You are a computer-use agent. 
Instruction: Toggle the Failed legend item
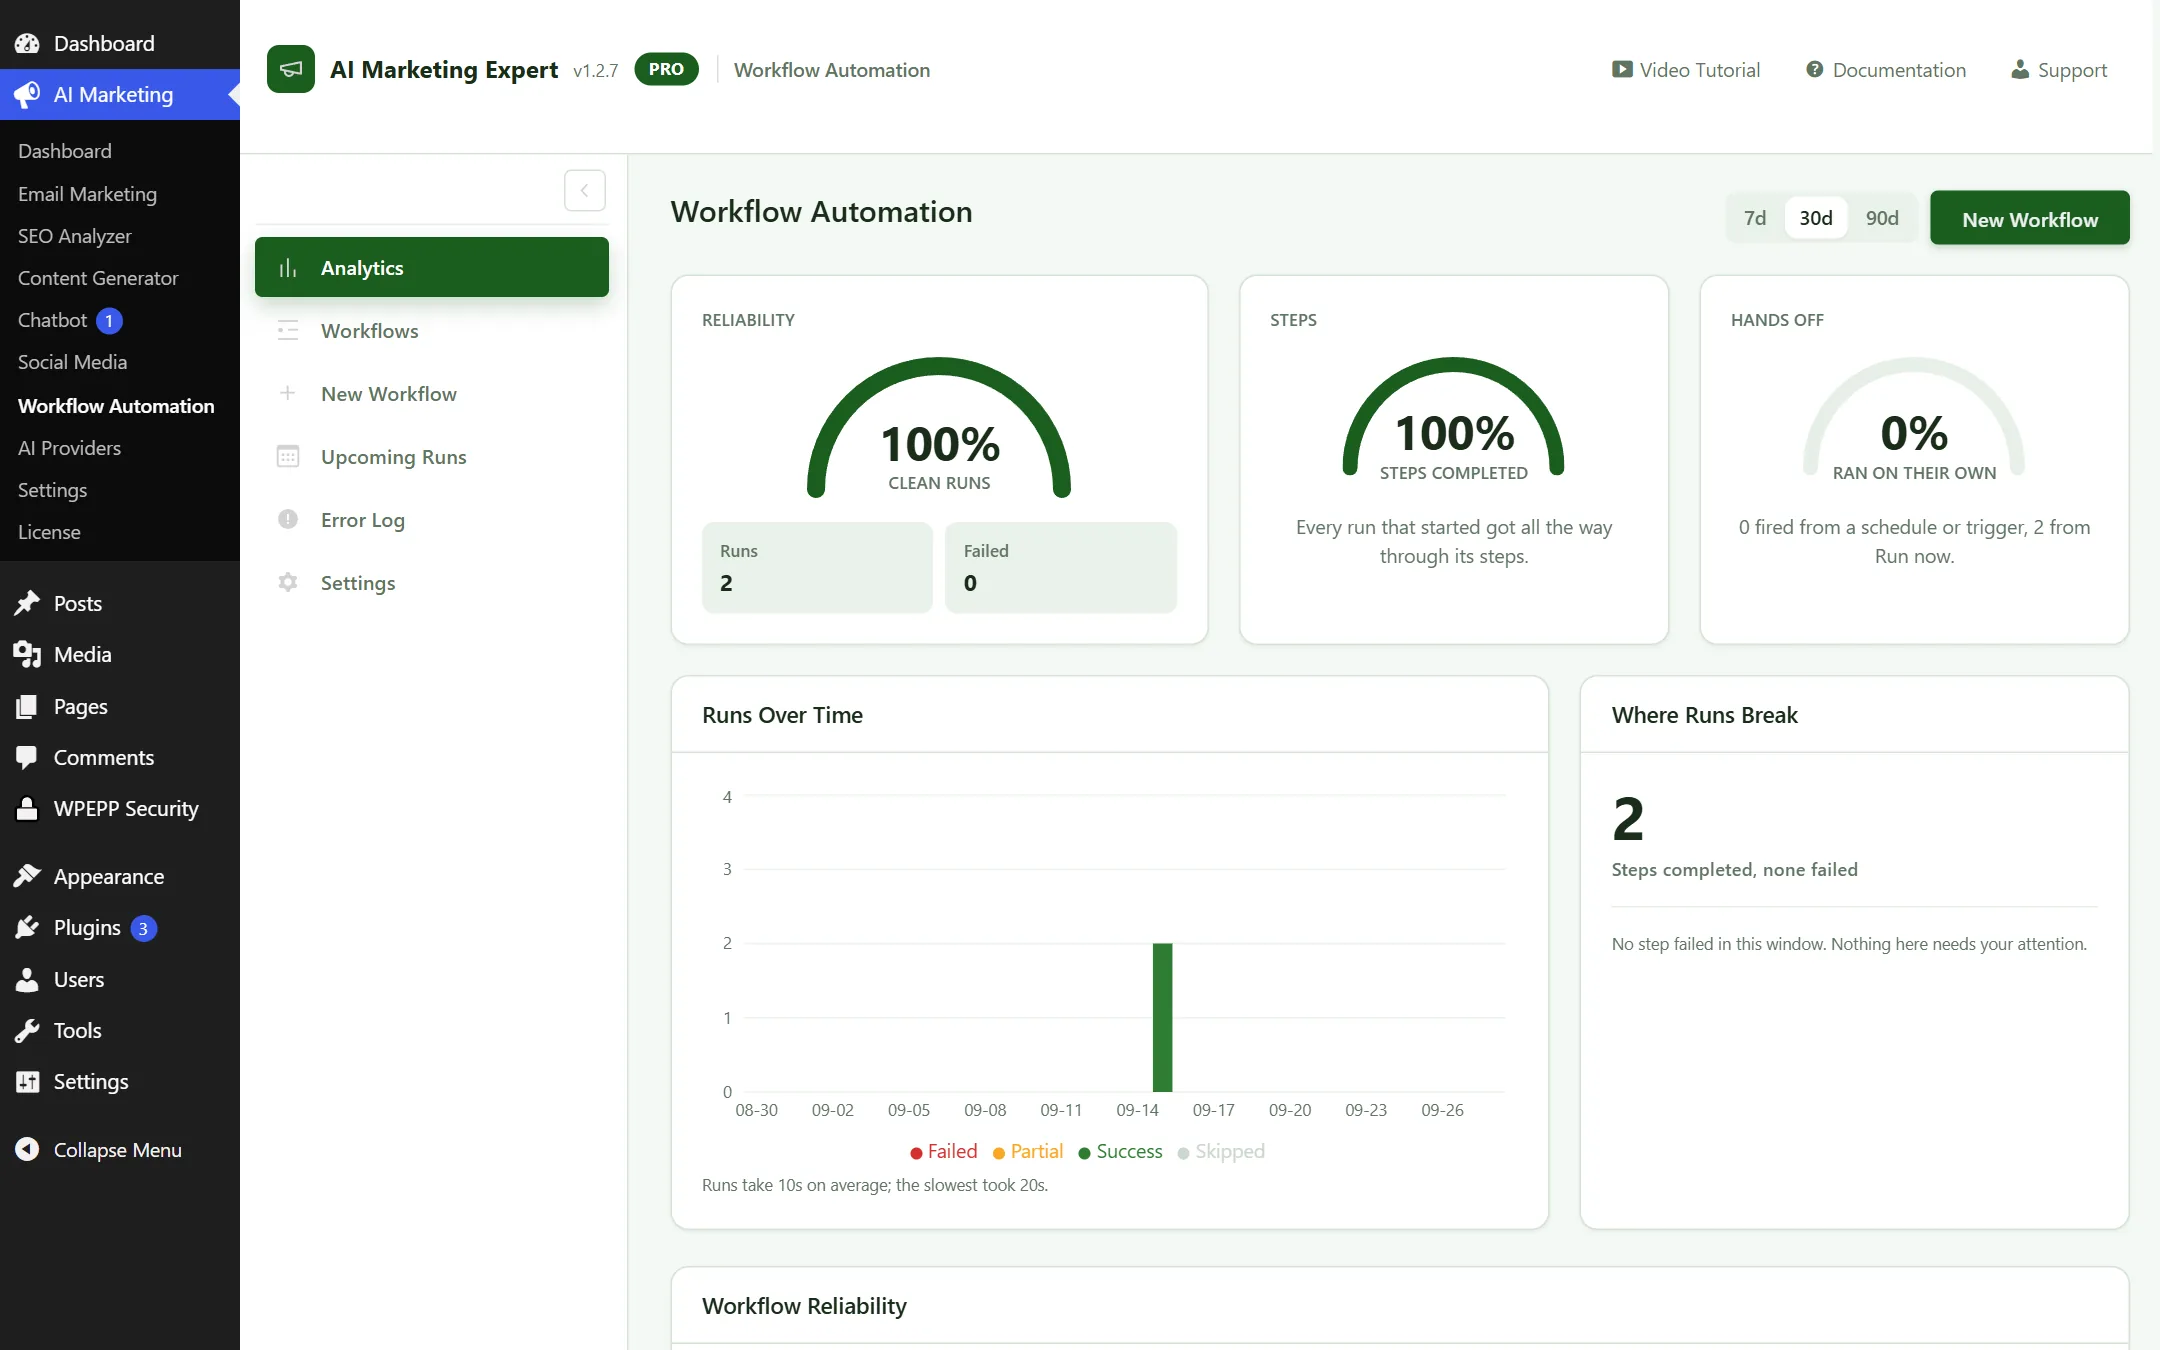[x=943, y=1151]
